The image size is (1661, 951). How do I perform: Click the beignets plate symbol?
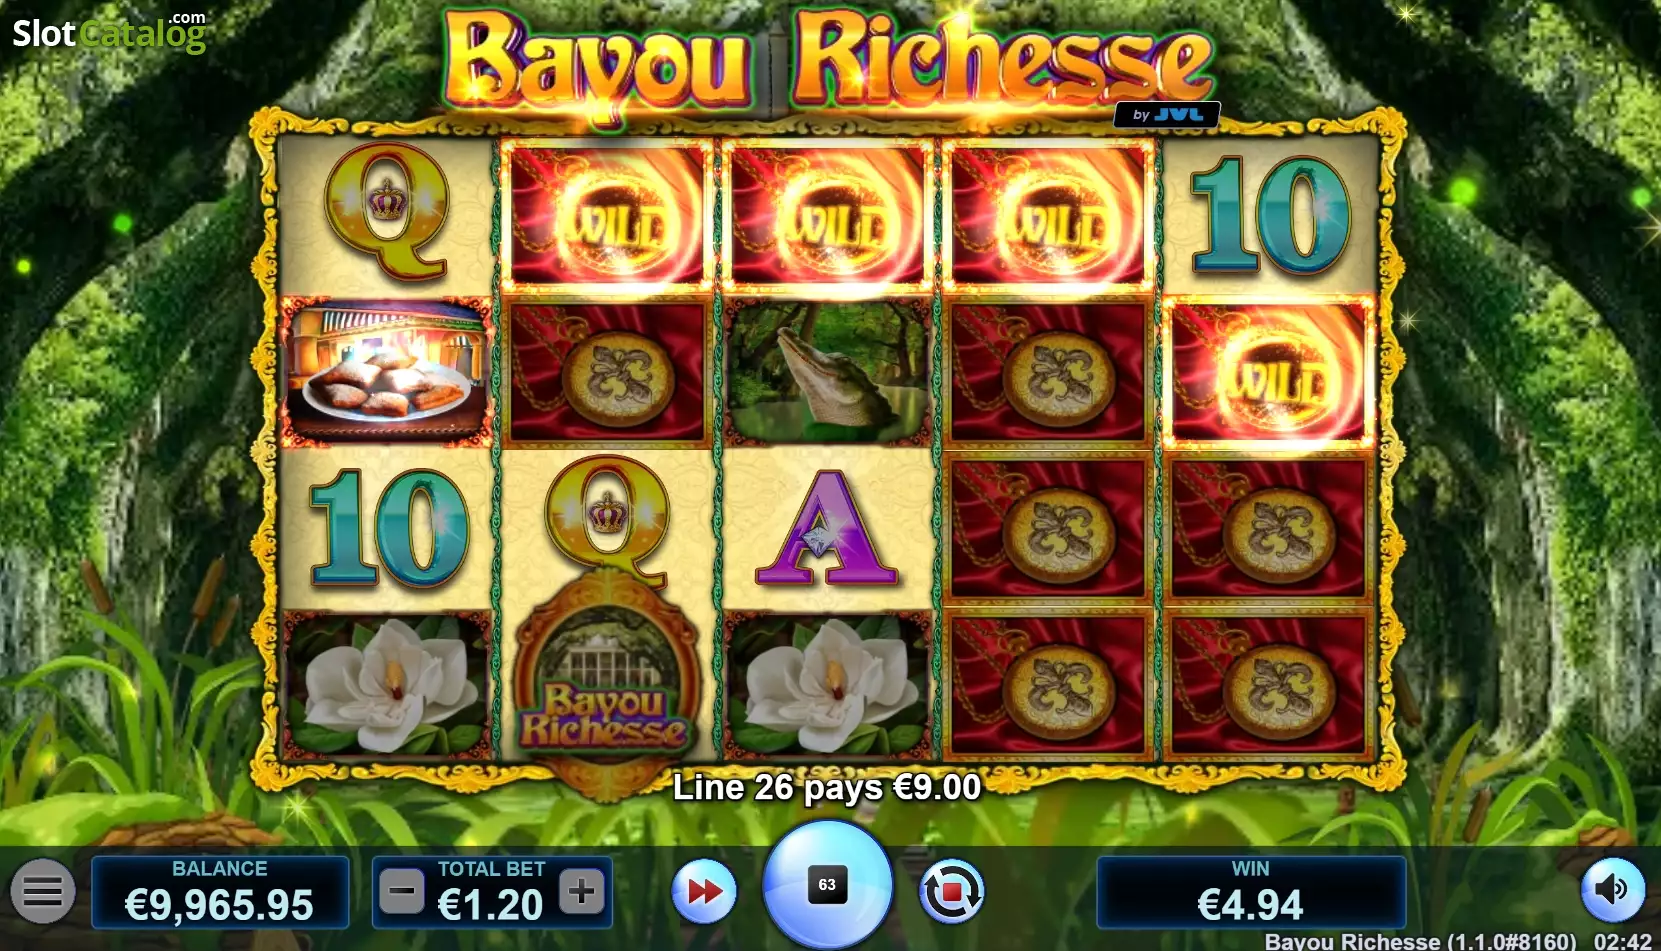pyautogui.click(x=386, y=372)
